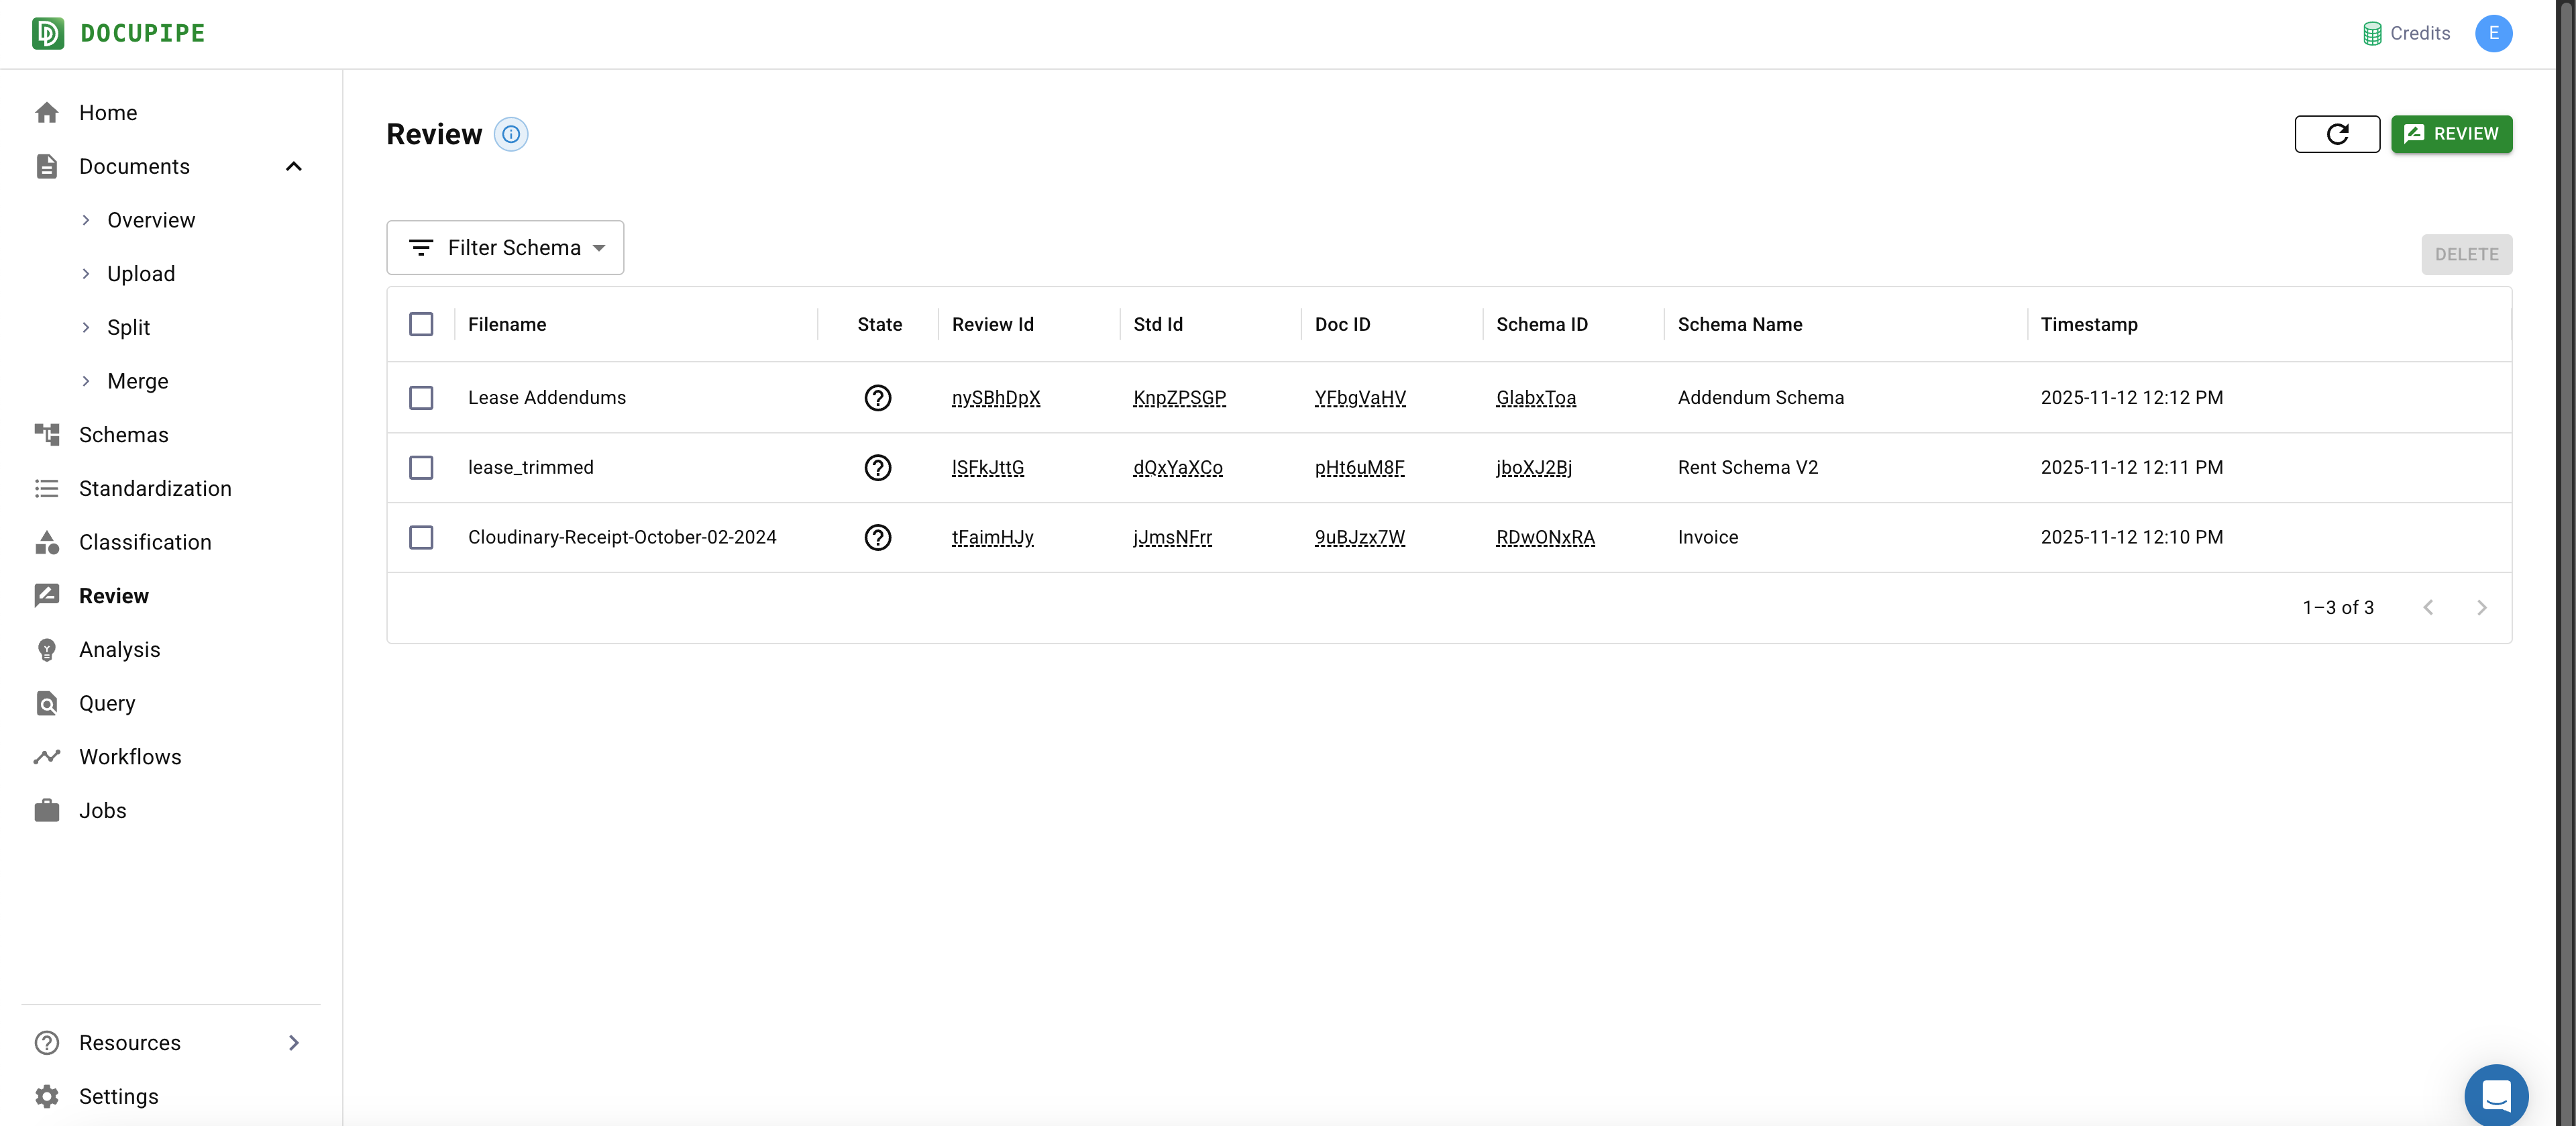Click the DocuPipe logo icon
This screenshot has width=2576, height=1126.
(48, 33)
